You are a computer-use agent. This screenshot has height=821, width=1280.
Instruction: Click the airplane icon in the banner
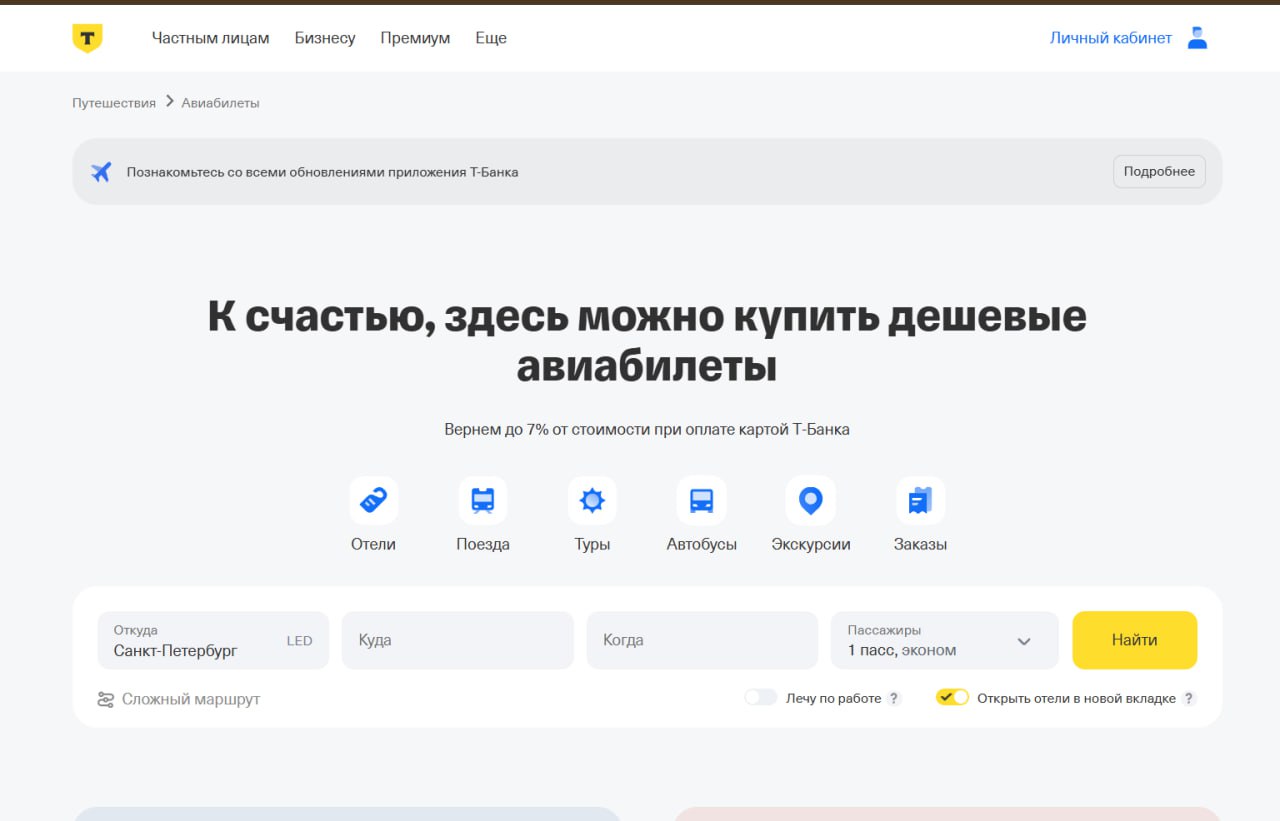click(x=101, y=172)
